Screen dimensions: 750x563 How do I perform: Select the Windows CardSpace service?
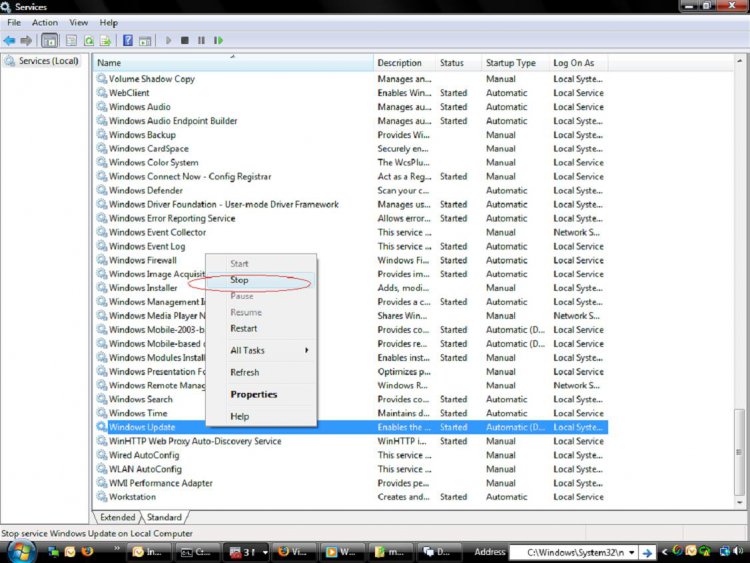[x=352, y=148]
